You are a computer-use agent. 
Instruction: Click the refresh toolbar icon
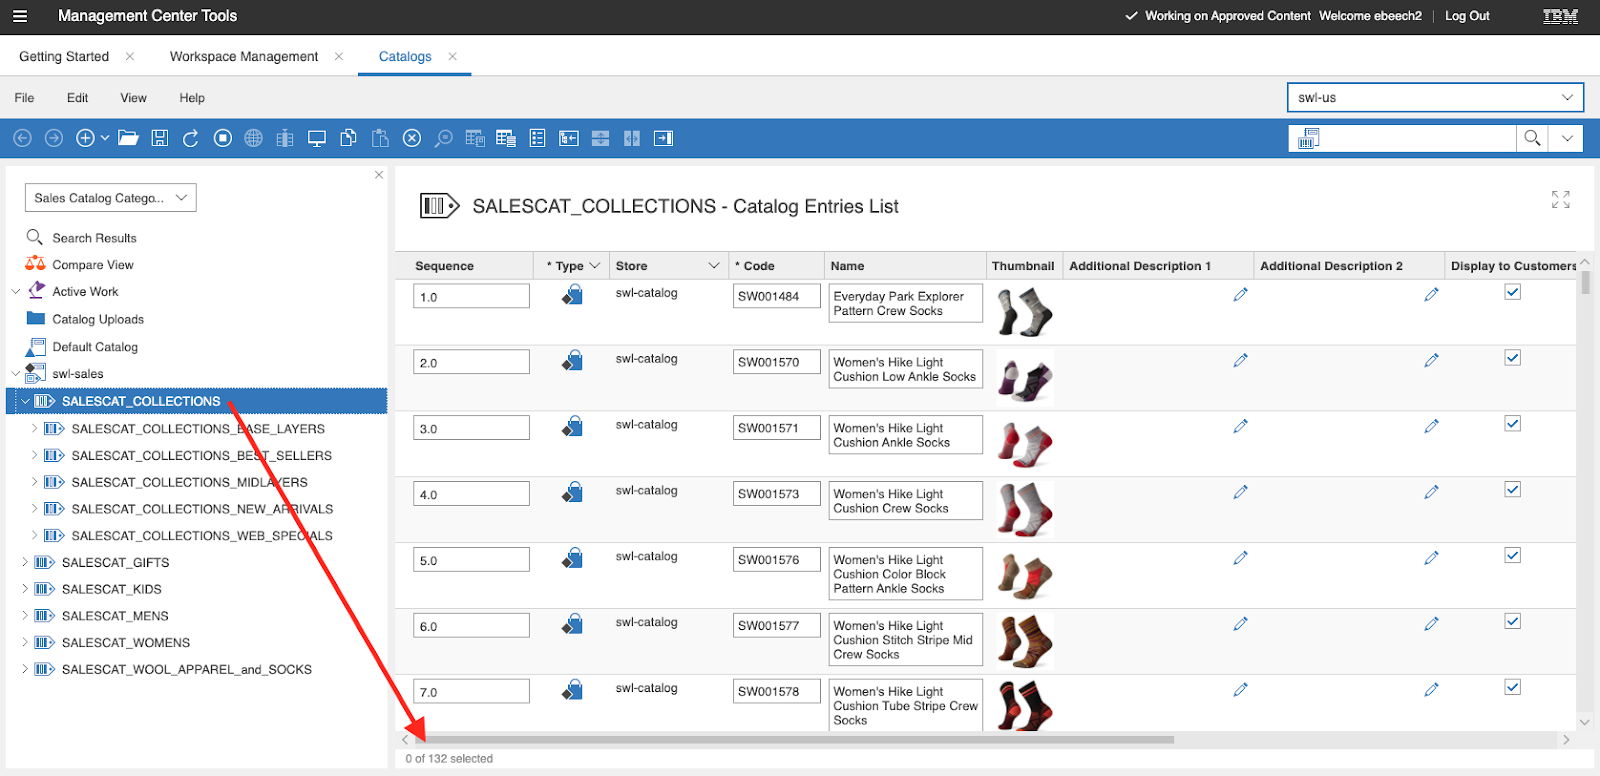191,138
